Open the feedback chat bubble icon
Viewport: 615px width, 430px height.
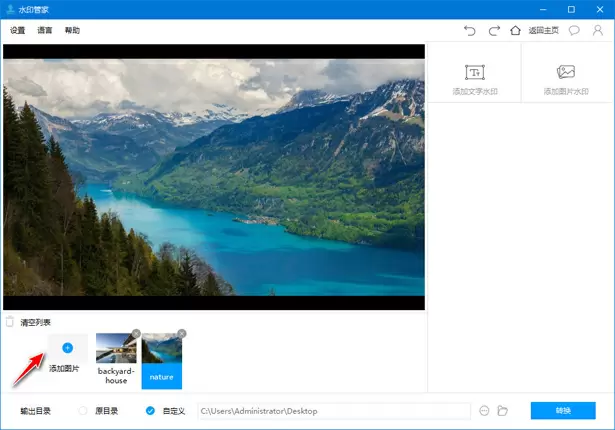point(574,31)
